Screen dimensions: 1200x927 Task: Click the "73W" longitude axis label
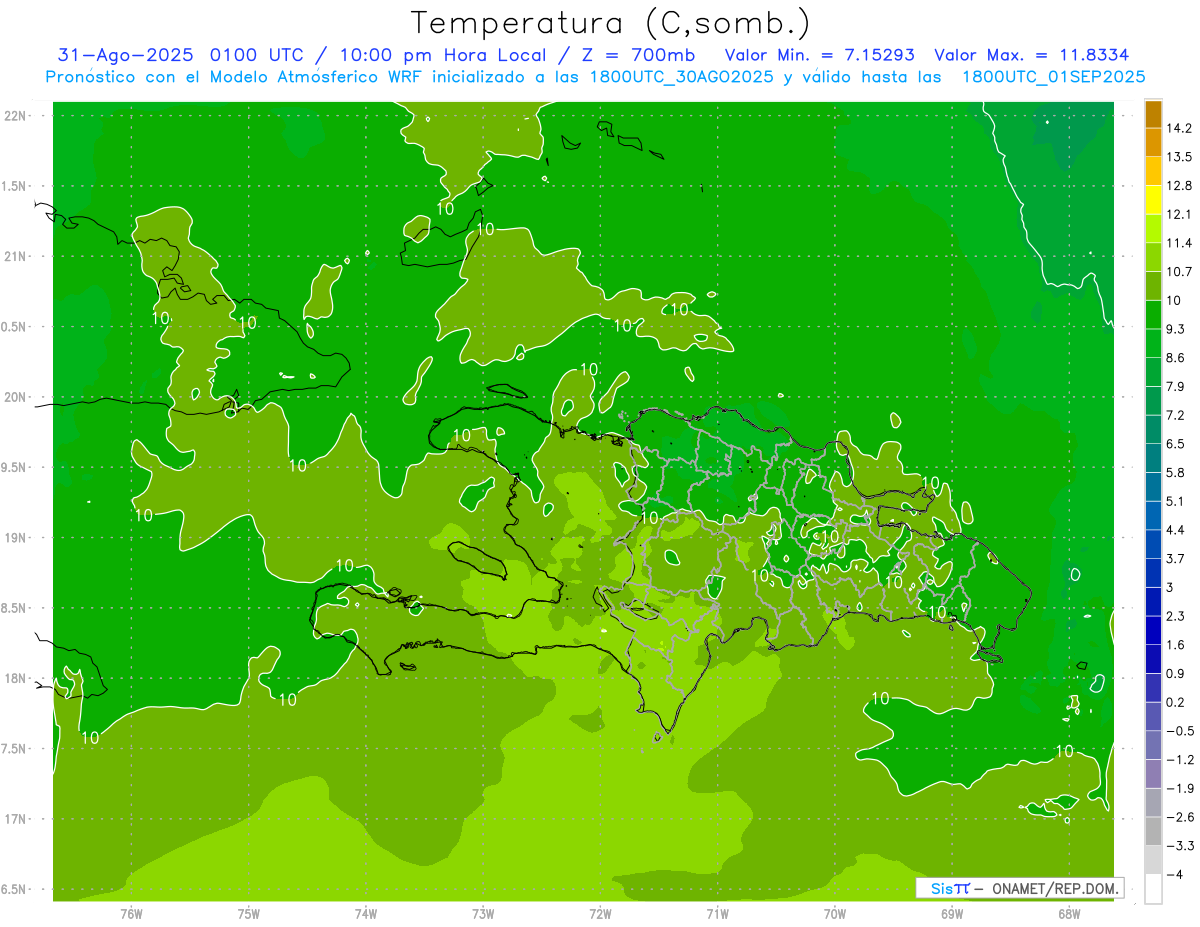click(x=483, y=913)
